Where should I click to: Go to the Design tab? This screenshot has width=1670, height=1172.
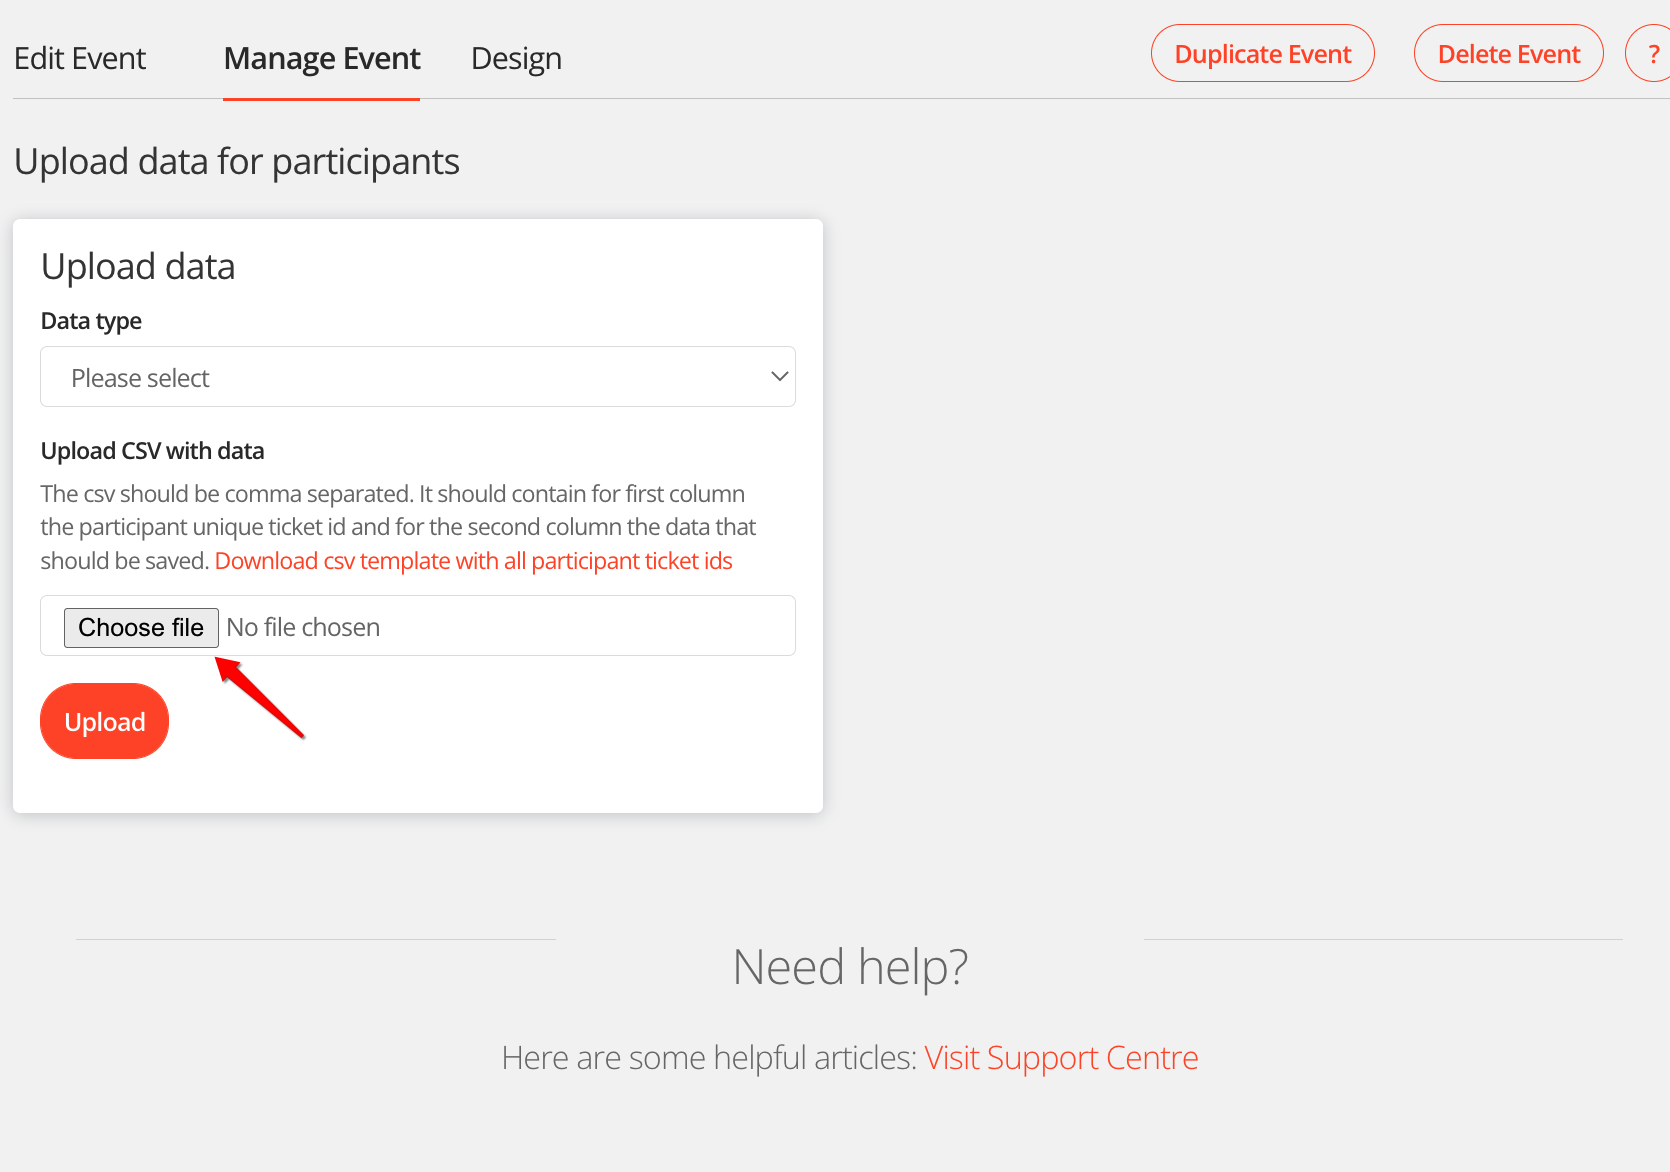click(516, 59)
